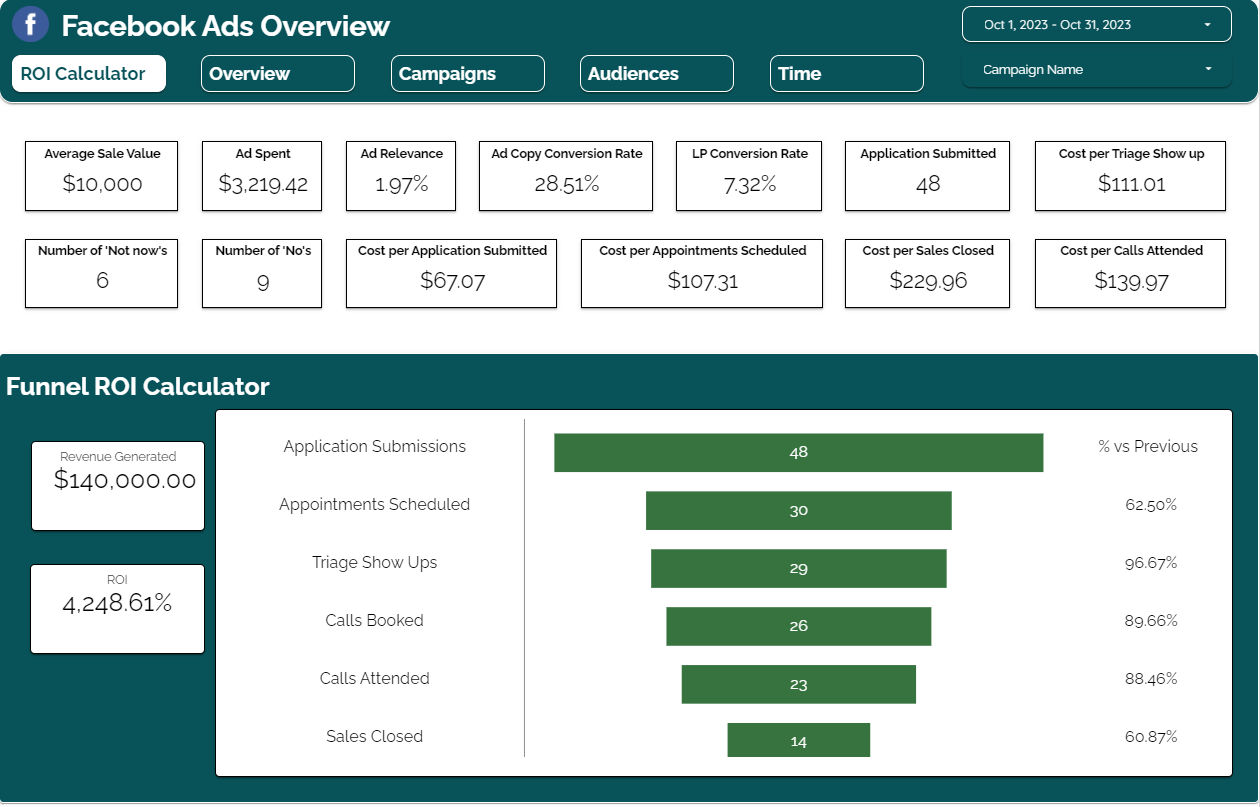This screenshot has height=807, width=1260.
Task: Select the Audiences tab
Action: 657,74
